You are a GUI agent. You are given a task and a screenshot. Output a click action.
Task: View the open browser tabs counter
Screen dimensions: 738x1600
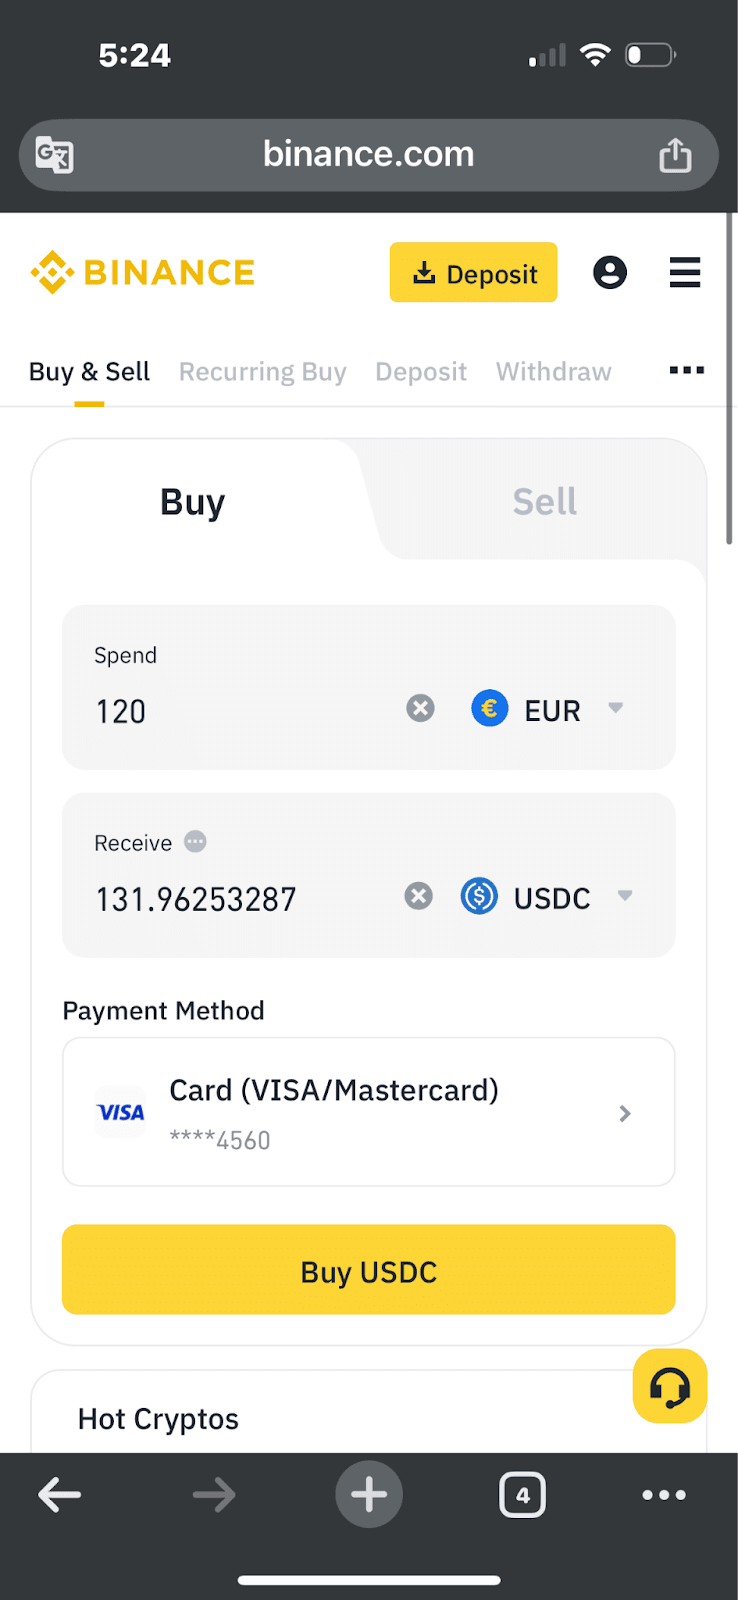tap(522, 1495)
